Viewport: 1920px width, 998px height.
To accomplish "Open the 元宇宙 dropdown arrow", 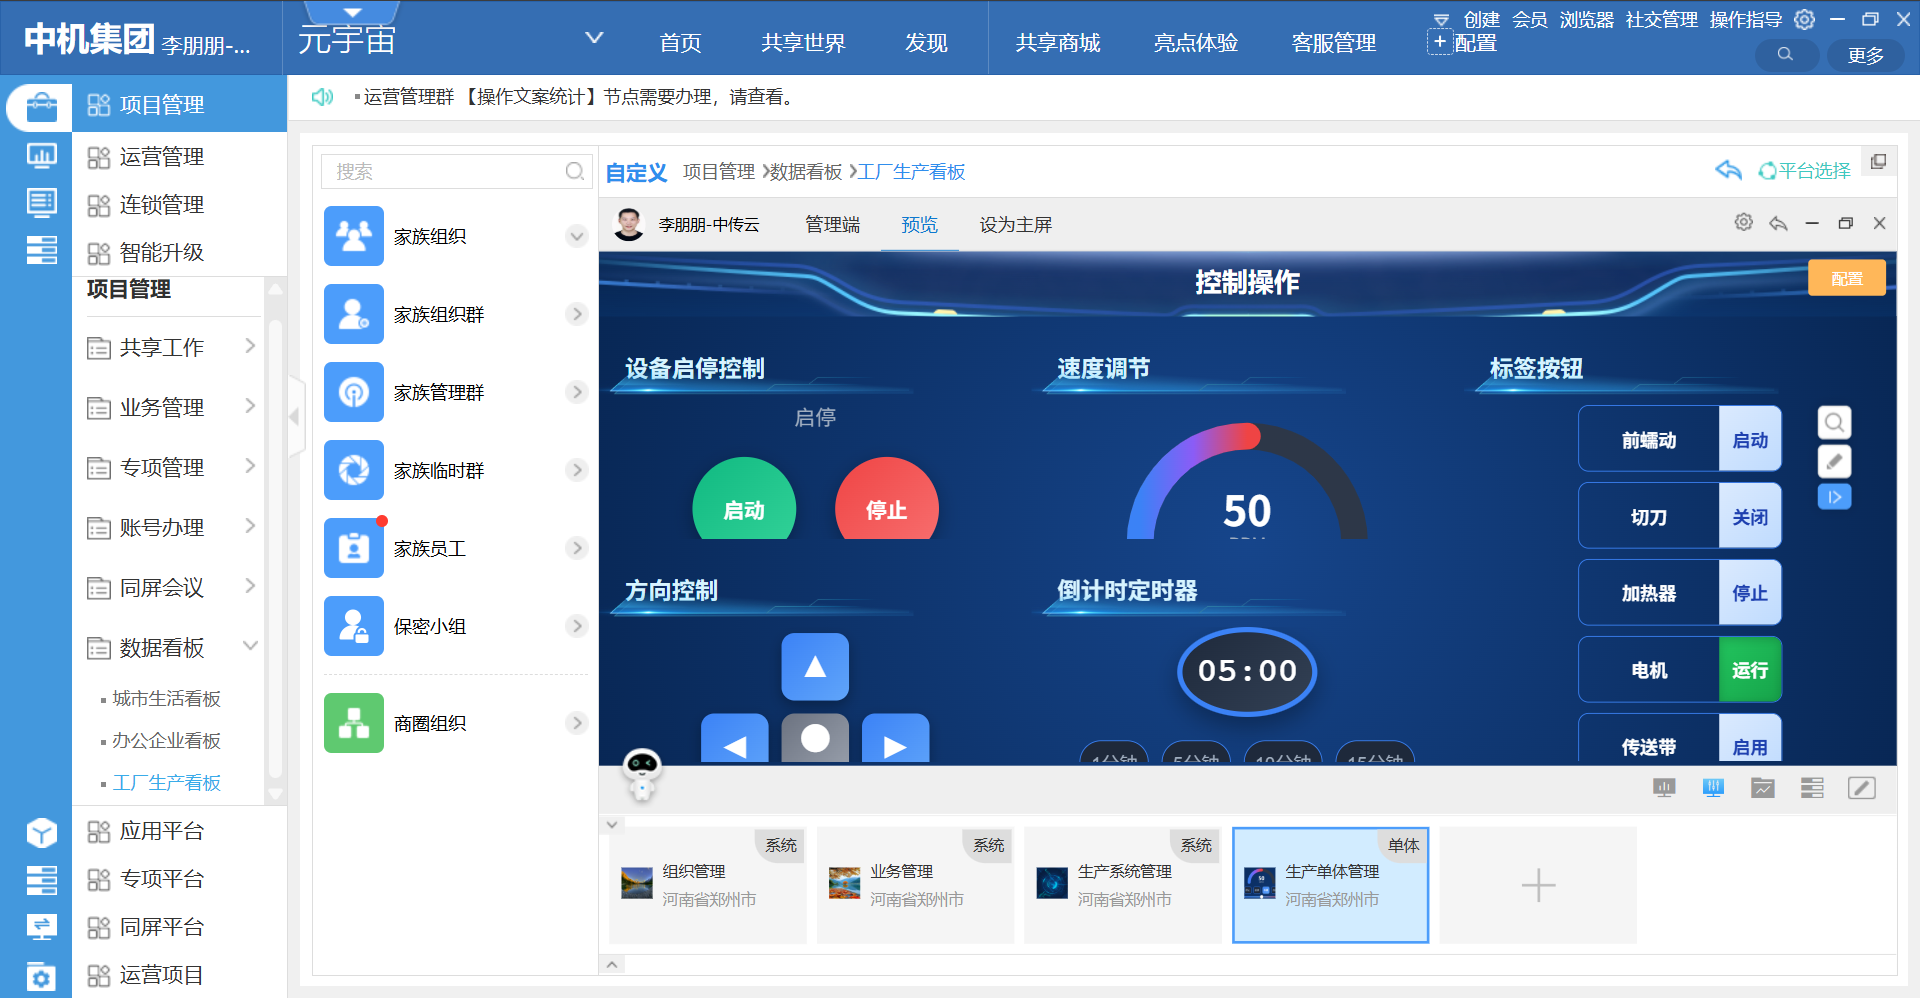I will (594, 39).
